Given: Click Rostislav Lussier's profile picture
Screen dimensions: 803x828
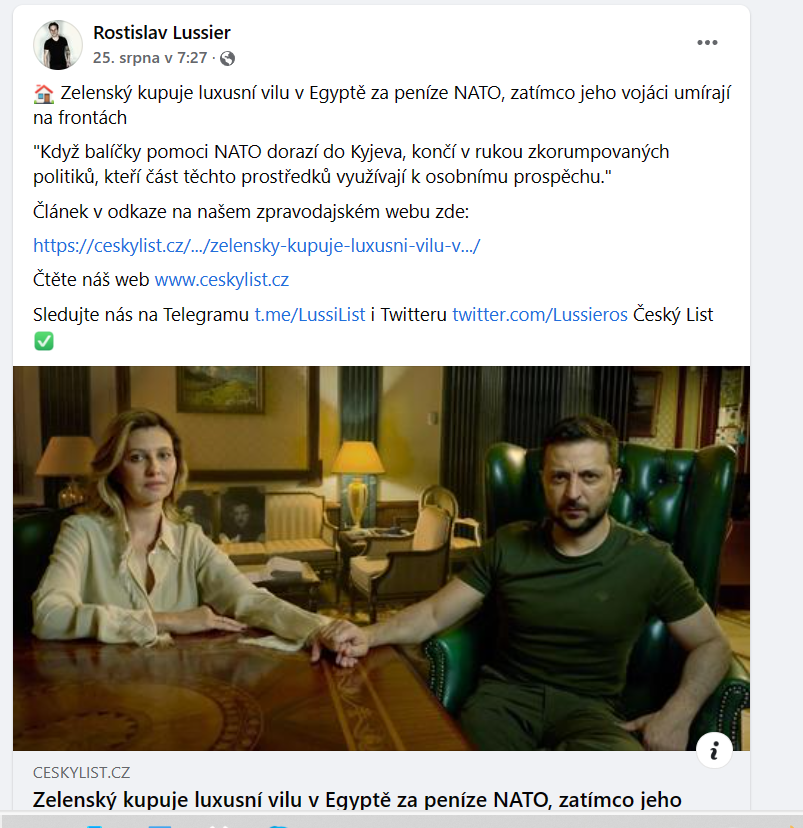Looking at the screenshot, I should 58,45.
